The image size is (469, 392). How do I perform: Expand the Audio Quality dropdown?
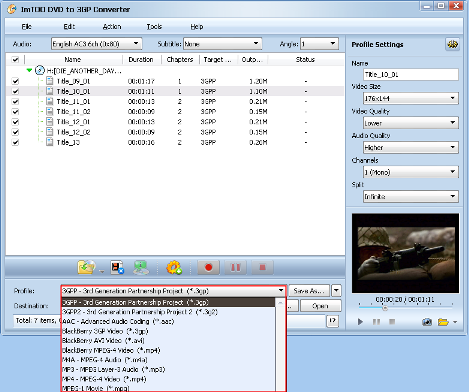pyautogui.click(x=411, y=147)
